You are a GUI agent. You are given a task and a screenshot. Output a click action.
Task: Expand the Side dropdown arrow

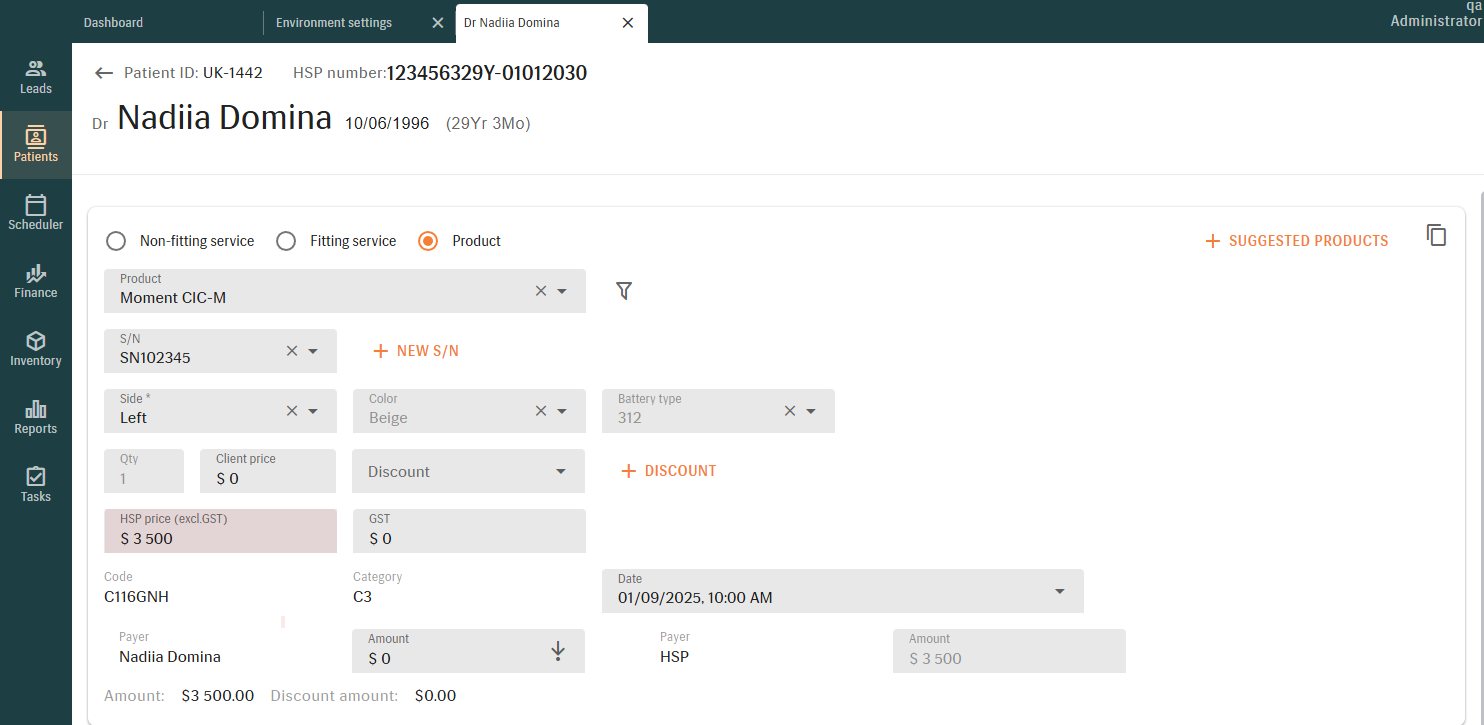(x=313, y=411)
